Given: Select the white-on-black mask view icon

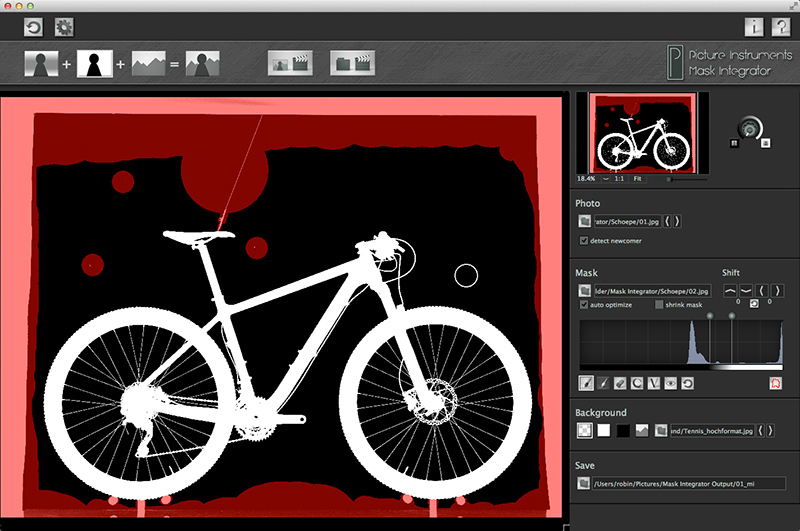Looking at the screenshot, I should pos(95,64).
